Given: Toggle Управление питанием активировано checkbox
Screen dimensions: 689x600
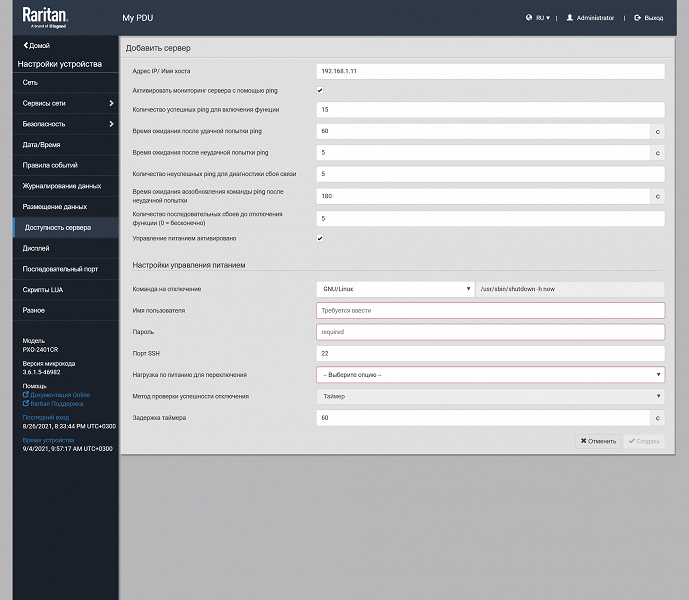Looking at the screenshot, I should click(x=320, y=238).
